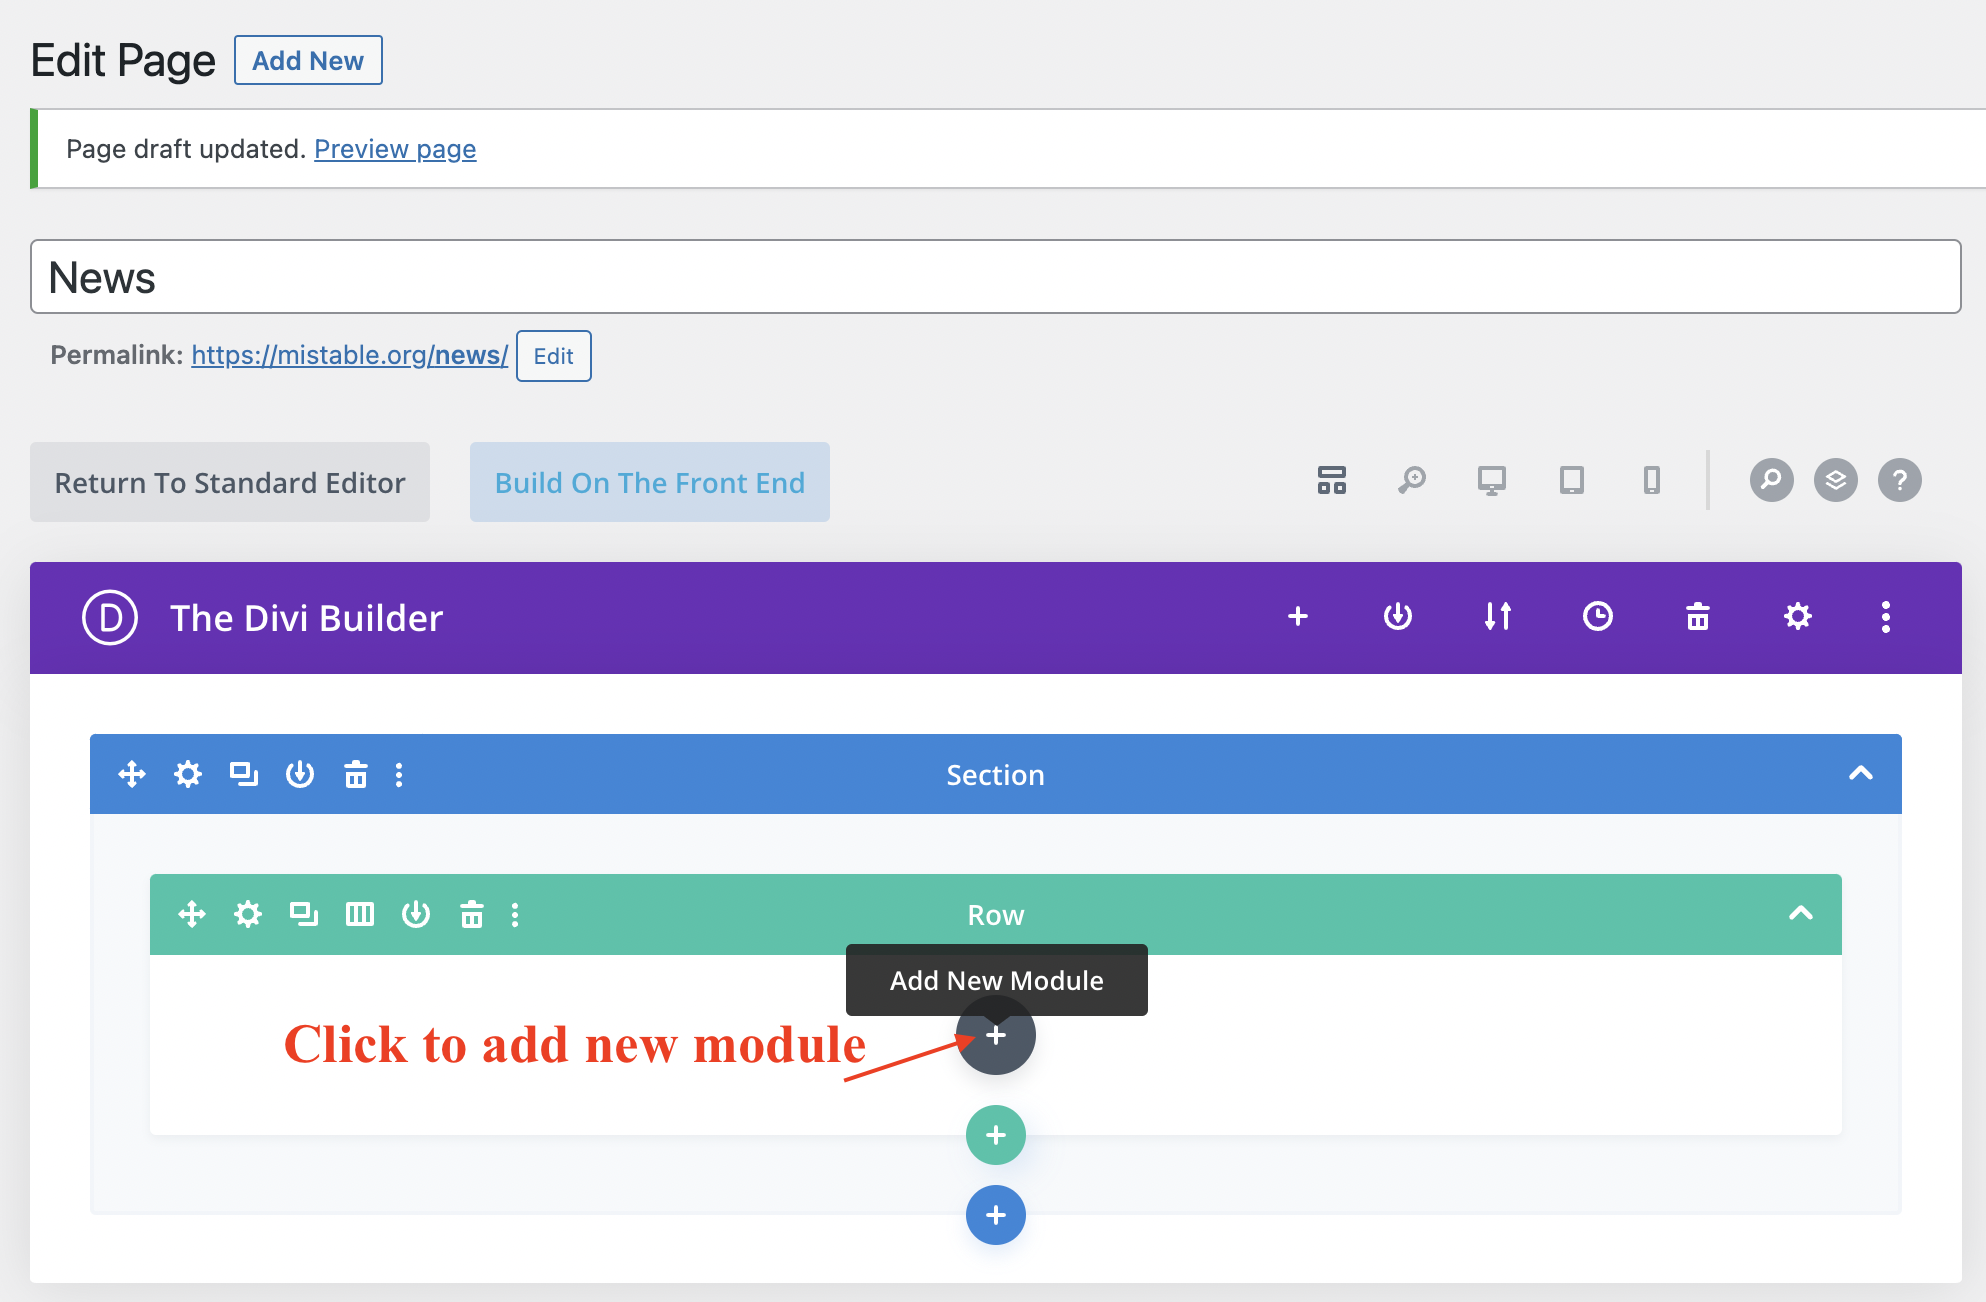Click the Row three-dot overflow menu
The image size is (1986, 1302).
tap(519, 913)
